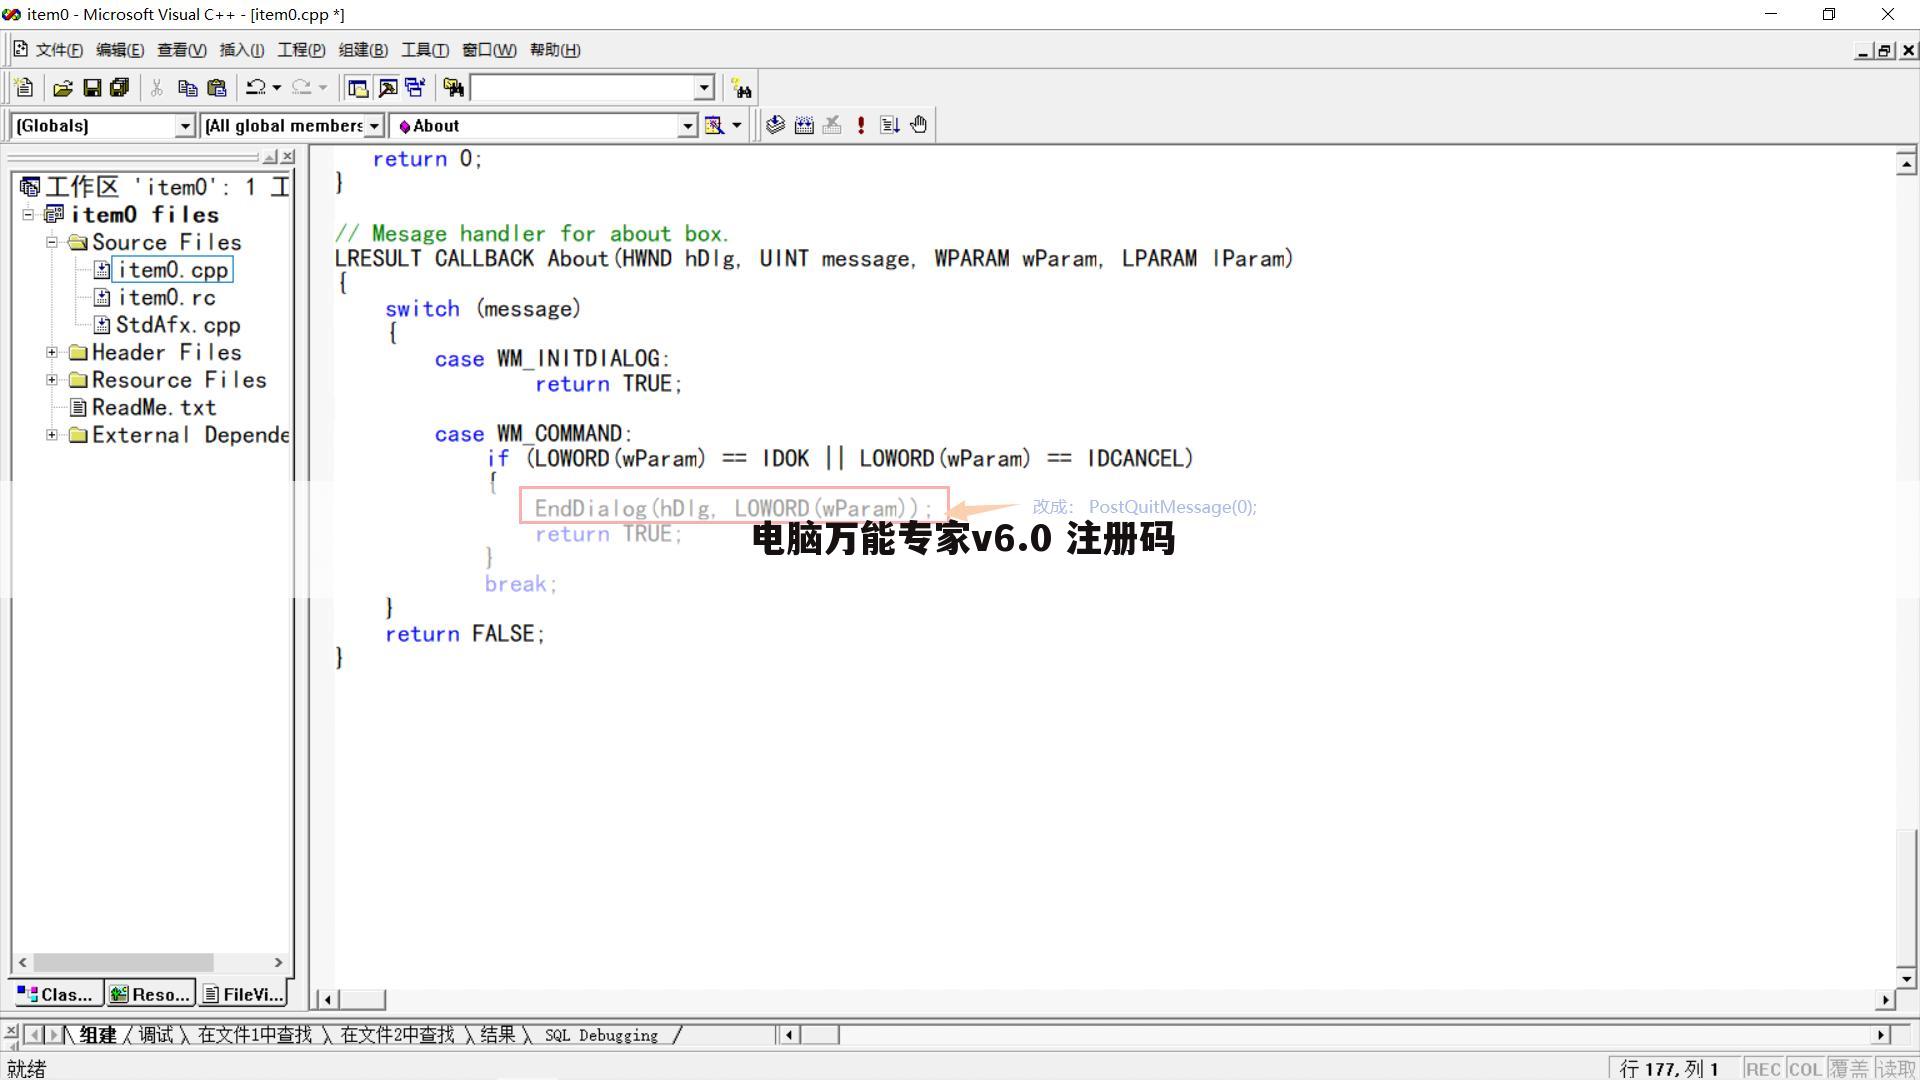Toggle the Output window icon
Screen dimensions: 1920x1080
click(387, 88)
